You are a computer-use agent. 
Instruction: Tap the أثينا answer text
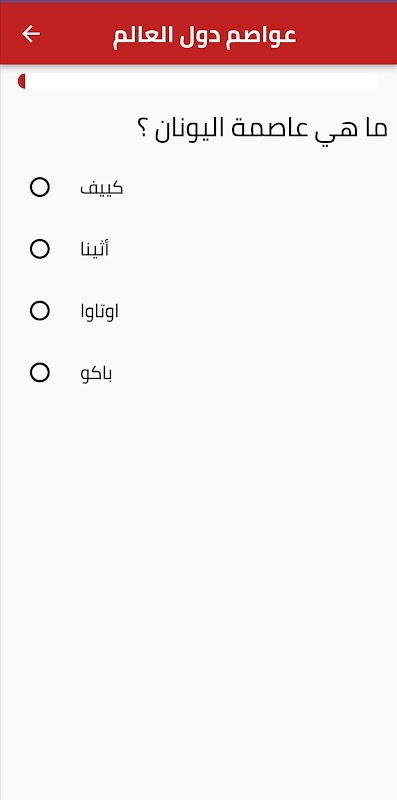click(94, 249)
